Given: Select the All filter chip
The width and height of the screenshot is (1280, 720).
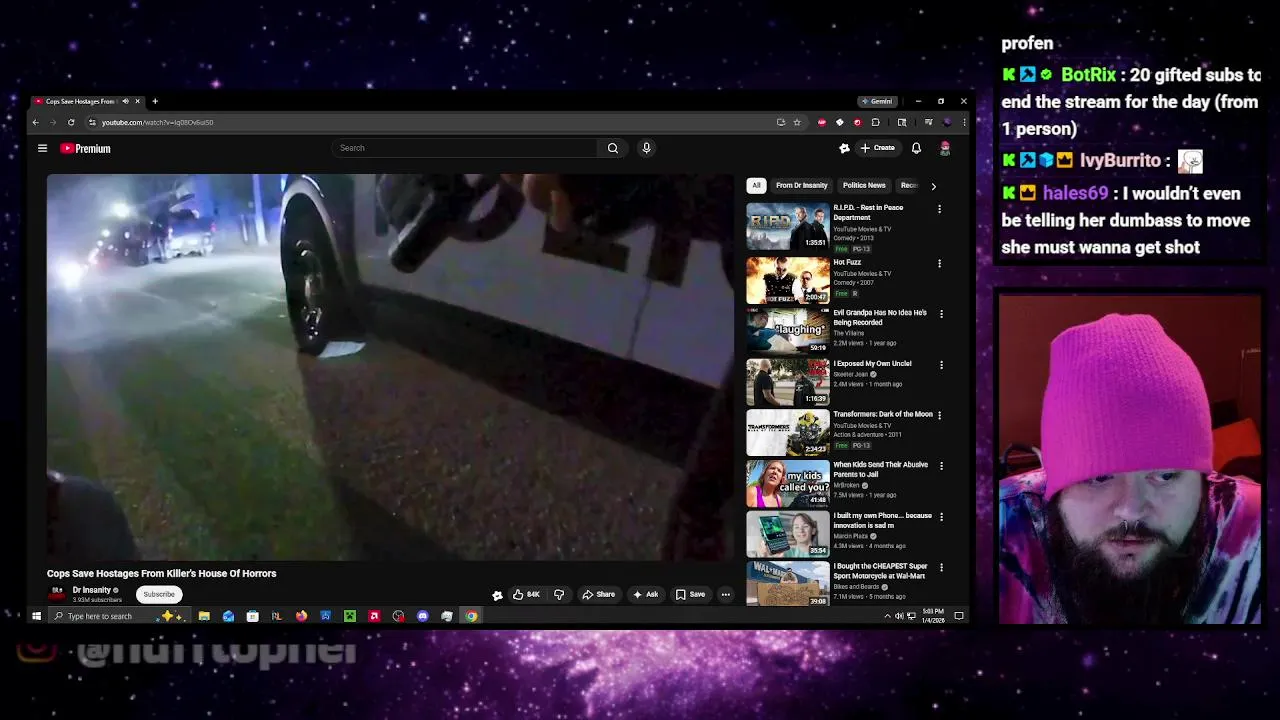Looking at the screenshot, I should (x=756, y=185).
